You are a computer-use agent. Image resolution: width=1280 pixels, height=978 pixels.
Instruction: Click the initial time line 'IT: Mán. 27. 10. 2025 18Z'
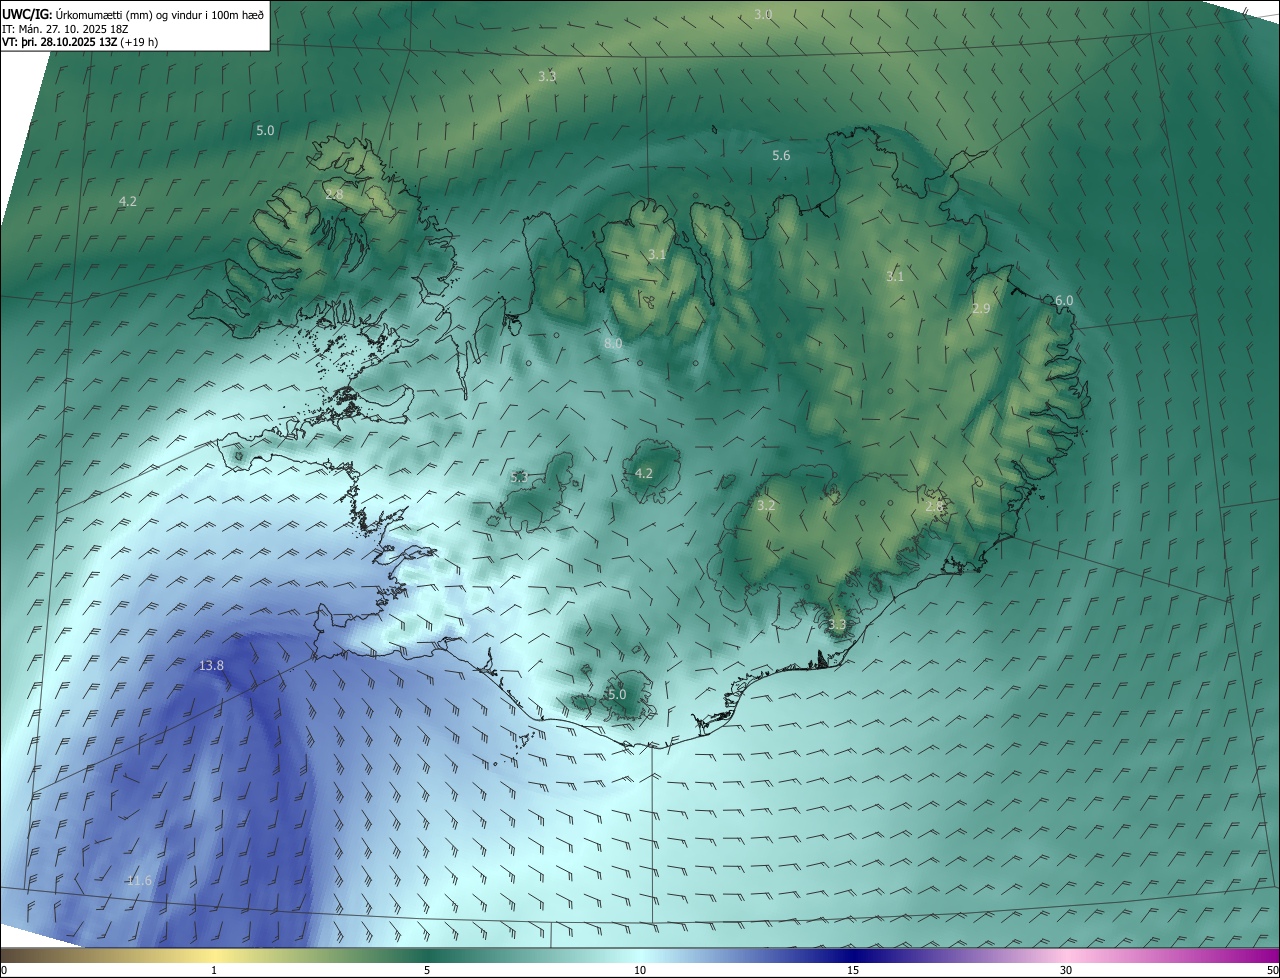[65, 28]
